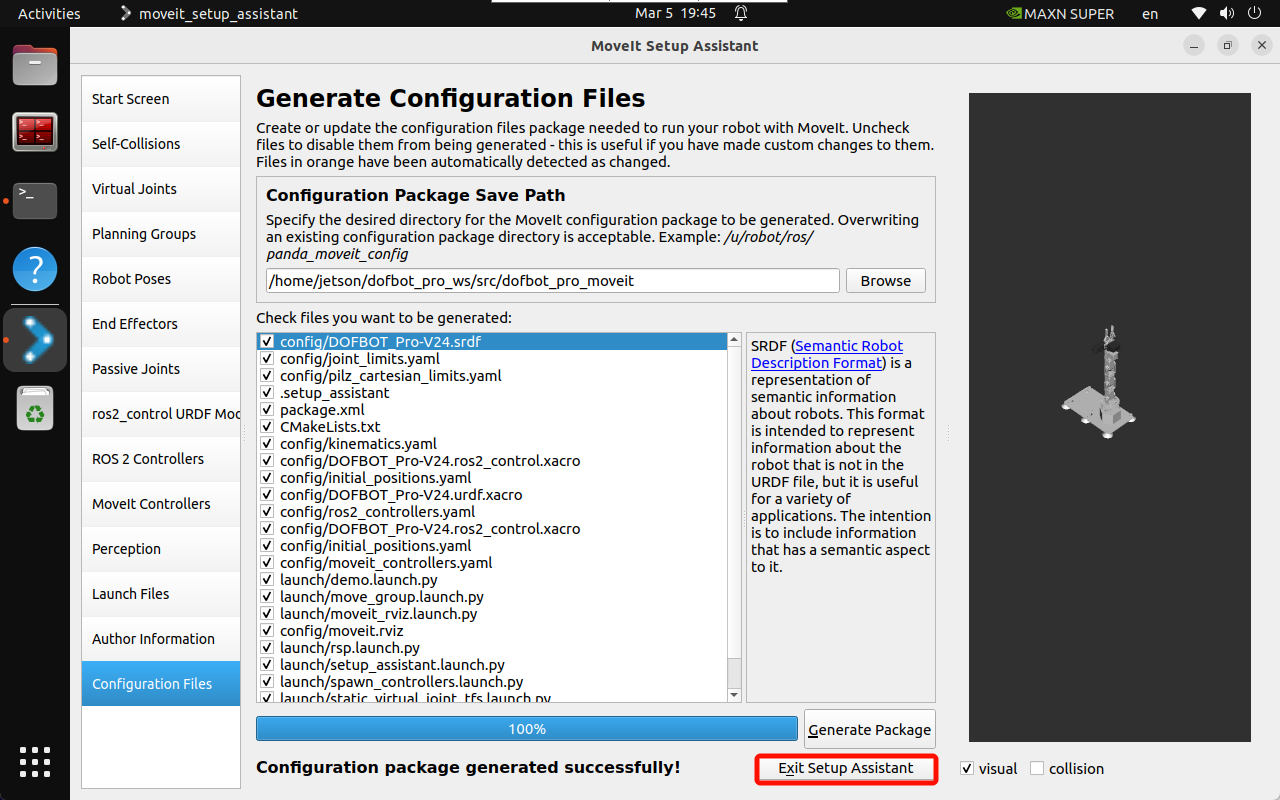1280x800 pixels.
Task: Select launch/rsp.launch.py row text
Action: click(x=350, y=648)
